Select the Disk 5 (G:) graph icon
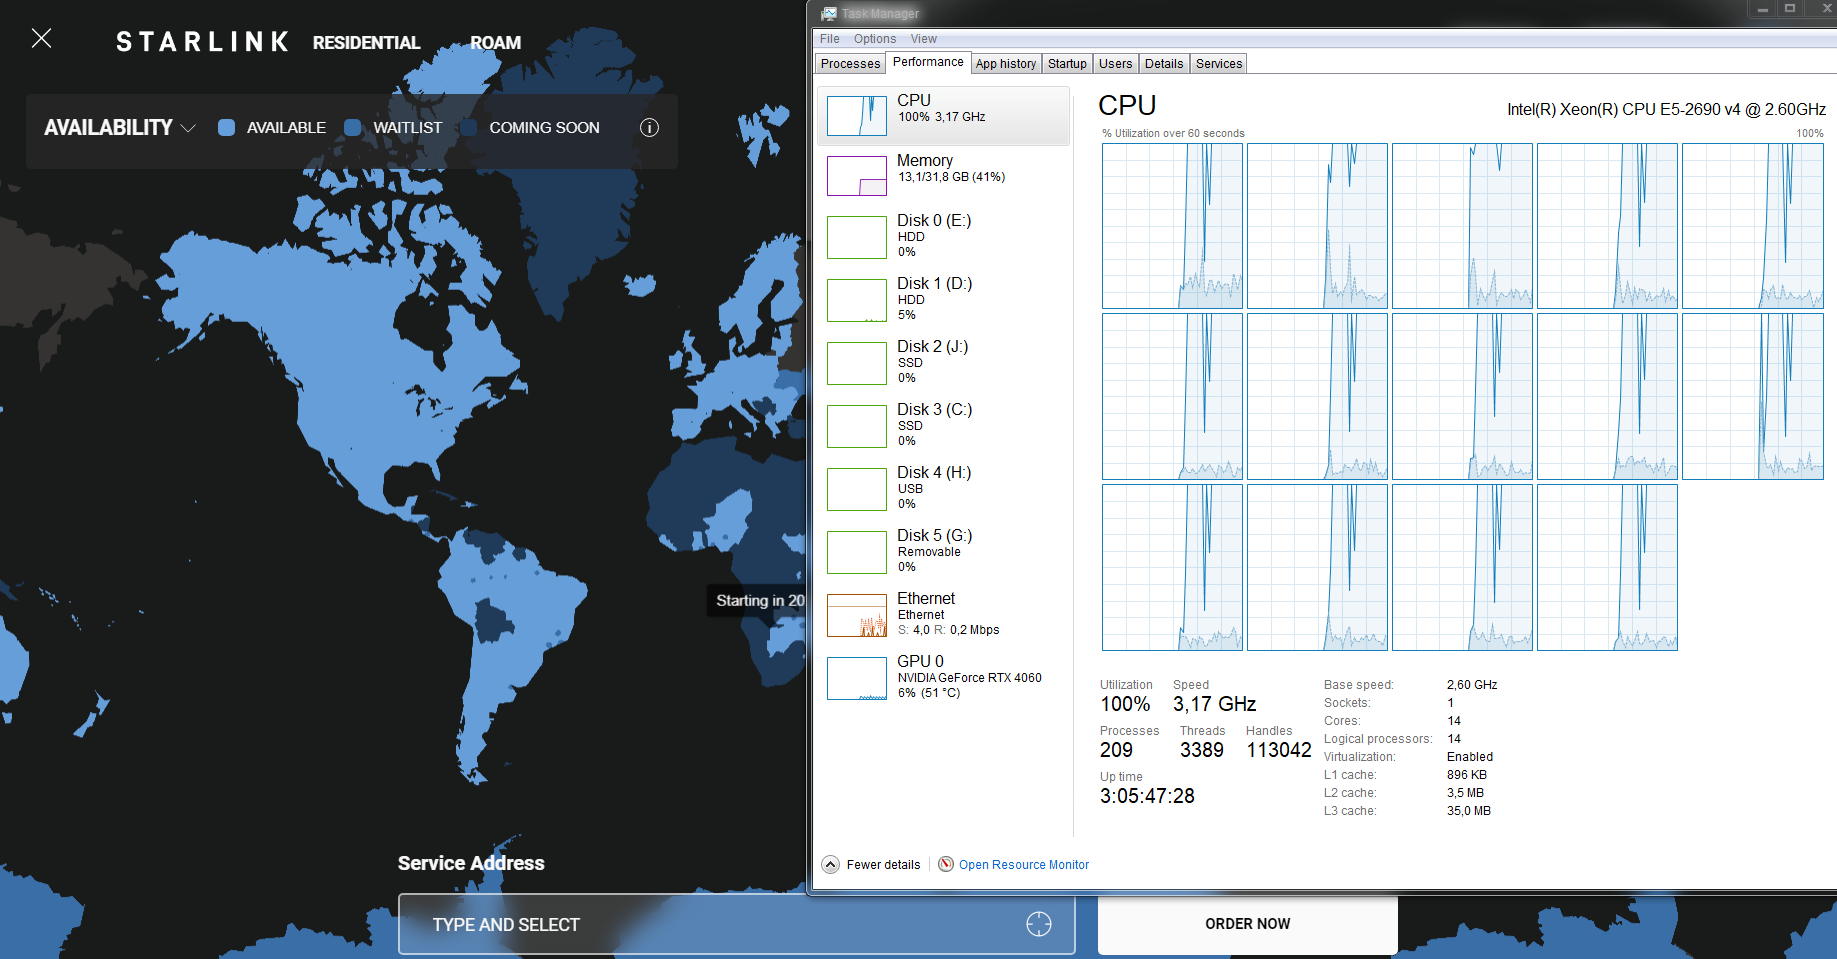This screenshot has width=1837, height=959. coord(856,552)
